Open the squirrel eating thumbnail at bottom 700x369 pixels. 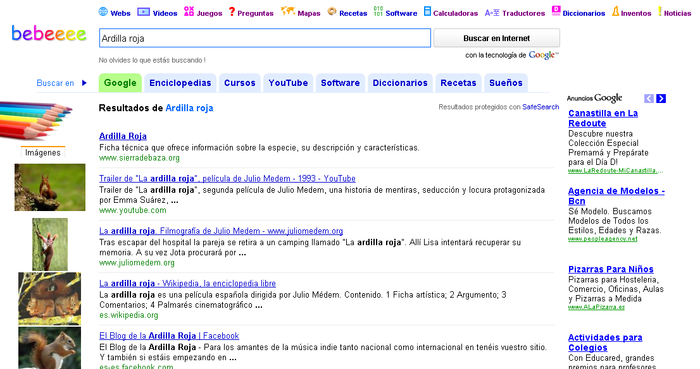pos(50,348)
